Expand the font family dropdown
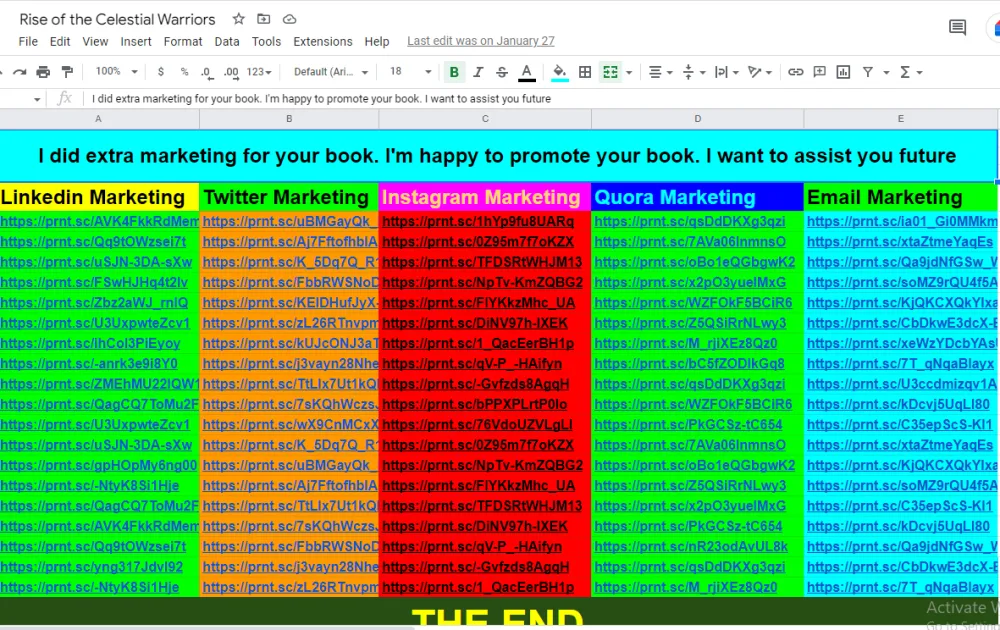The image size is (1000, 630). coord(331,72)
